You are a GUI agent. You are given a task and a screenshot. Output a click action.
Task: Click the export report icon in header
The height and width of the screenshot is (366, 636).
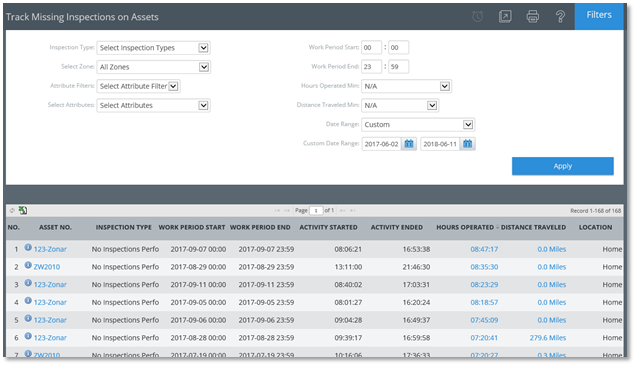click(x=505, y=16)
